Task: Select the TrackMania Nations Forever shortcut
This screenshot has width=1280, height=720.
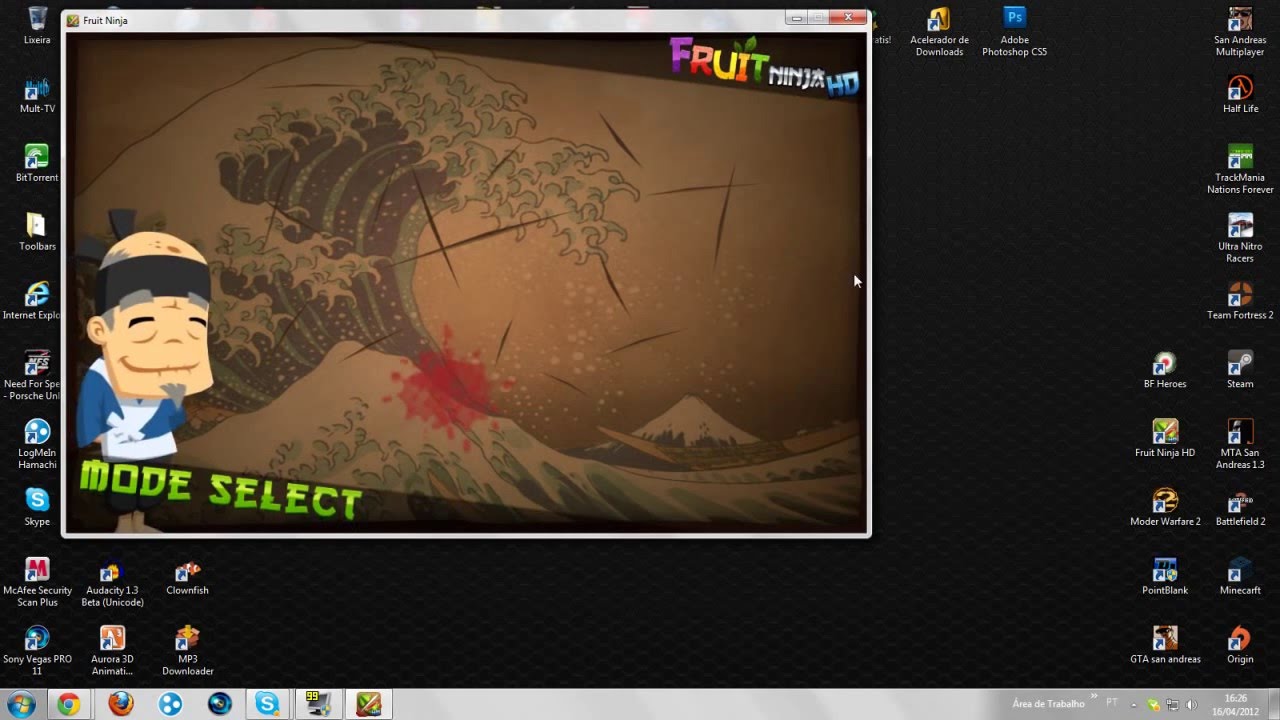Action: (1240, 169)
